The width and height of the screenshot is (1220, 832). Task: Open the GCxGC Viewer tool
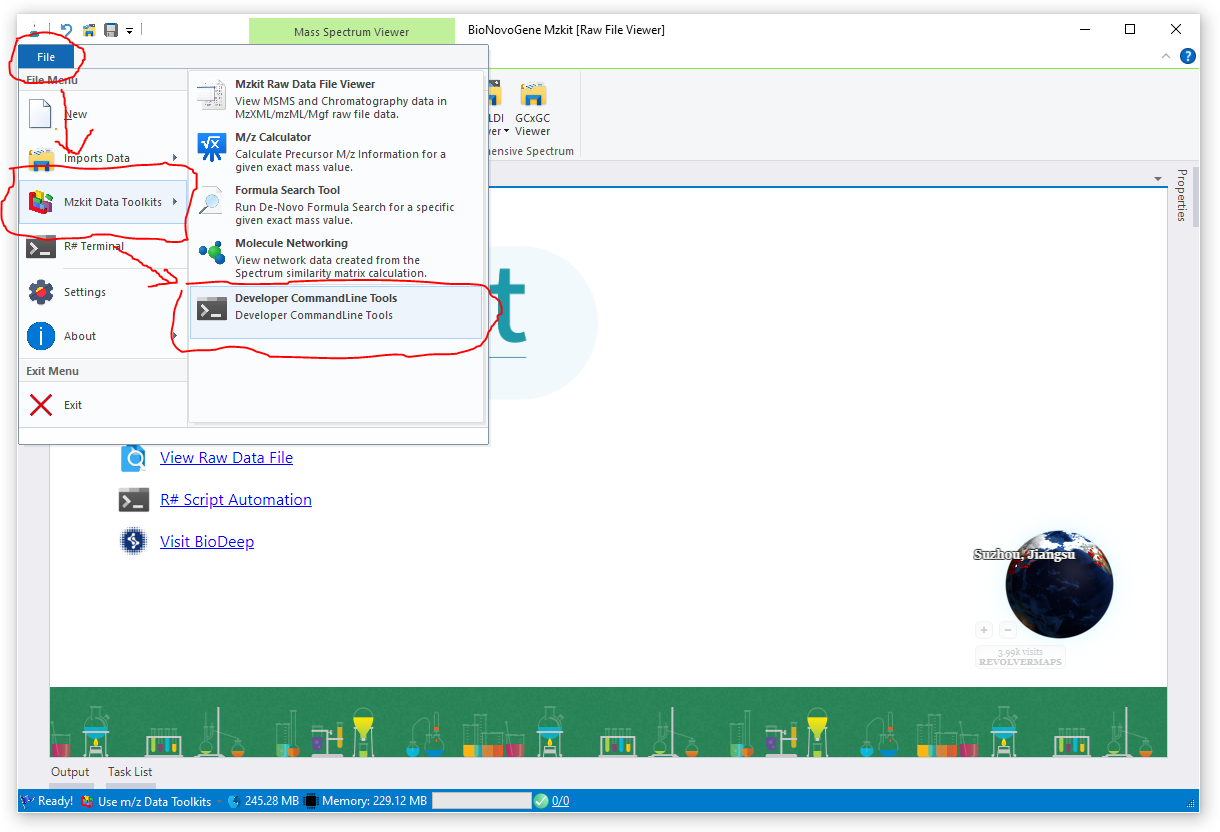tap(532, 110)
